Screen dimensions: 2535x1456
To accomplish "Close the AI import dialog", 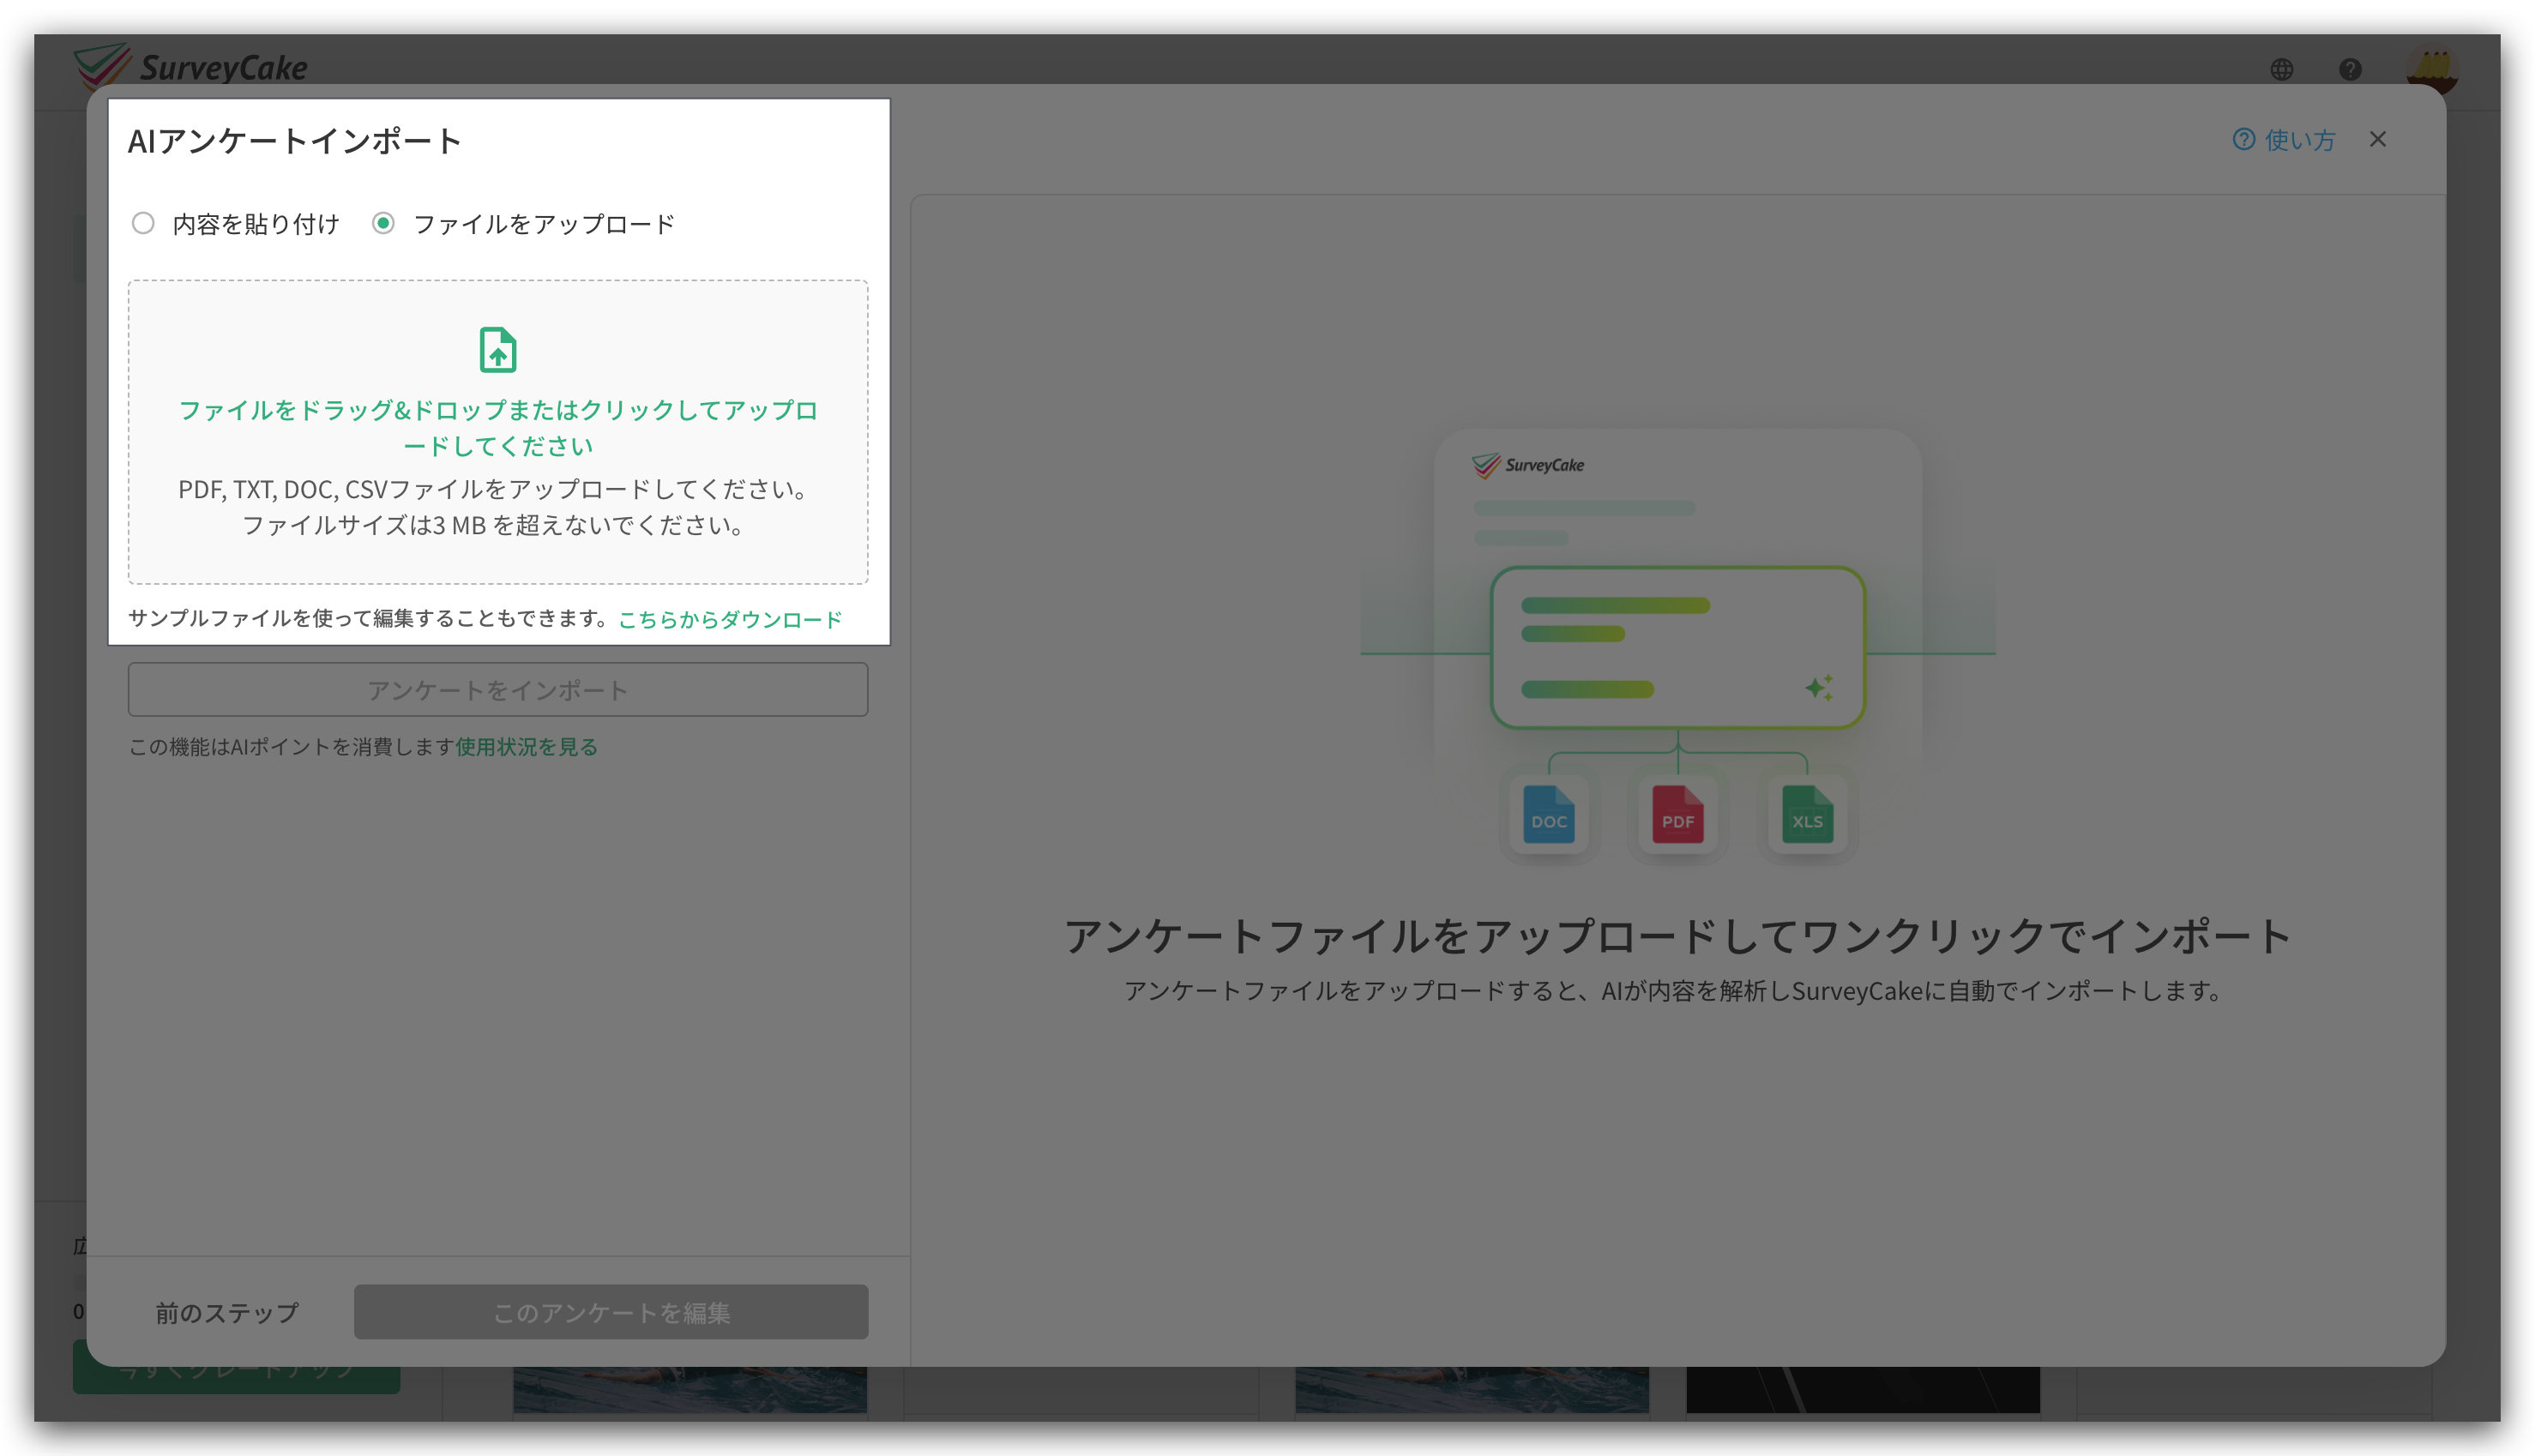I will (x=2377, y=140).
